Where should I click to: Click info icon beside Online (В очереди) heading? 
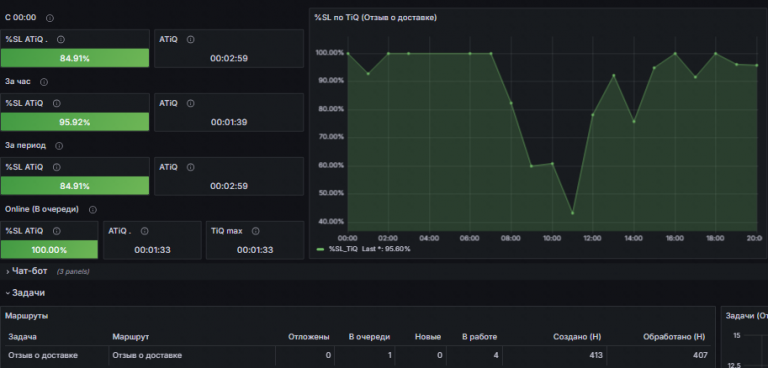(93, 210)
